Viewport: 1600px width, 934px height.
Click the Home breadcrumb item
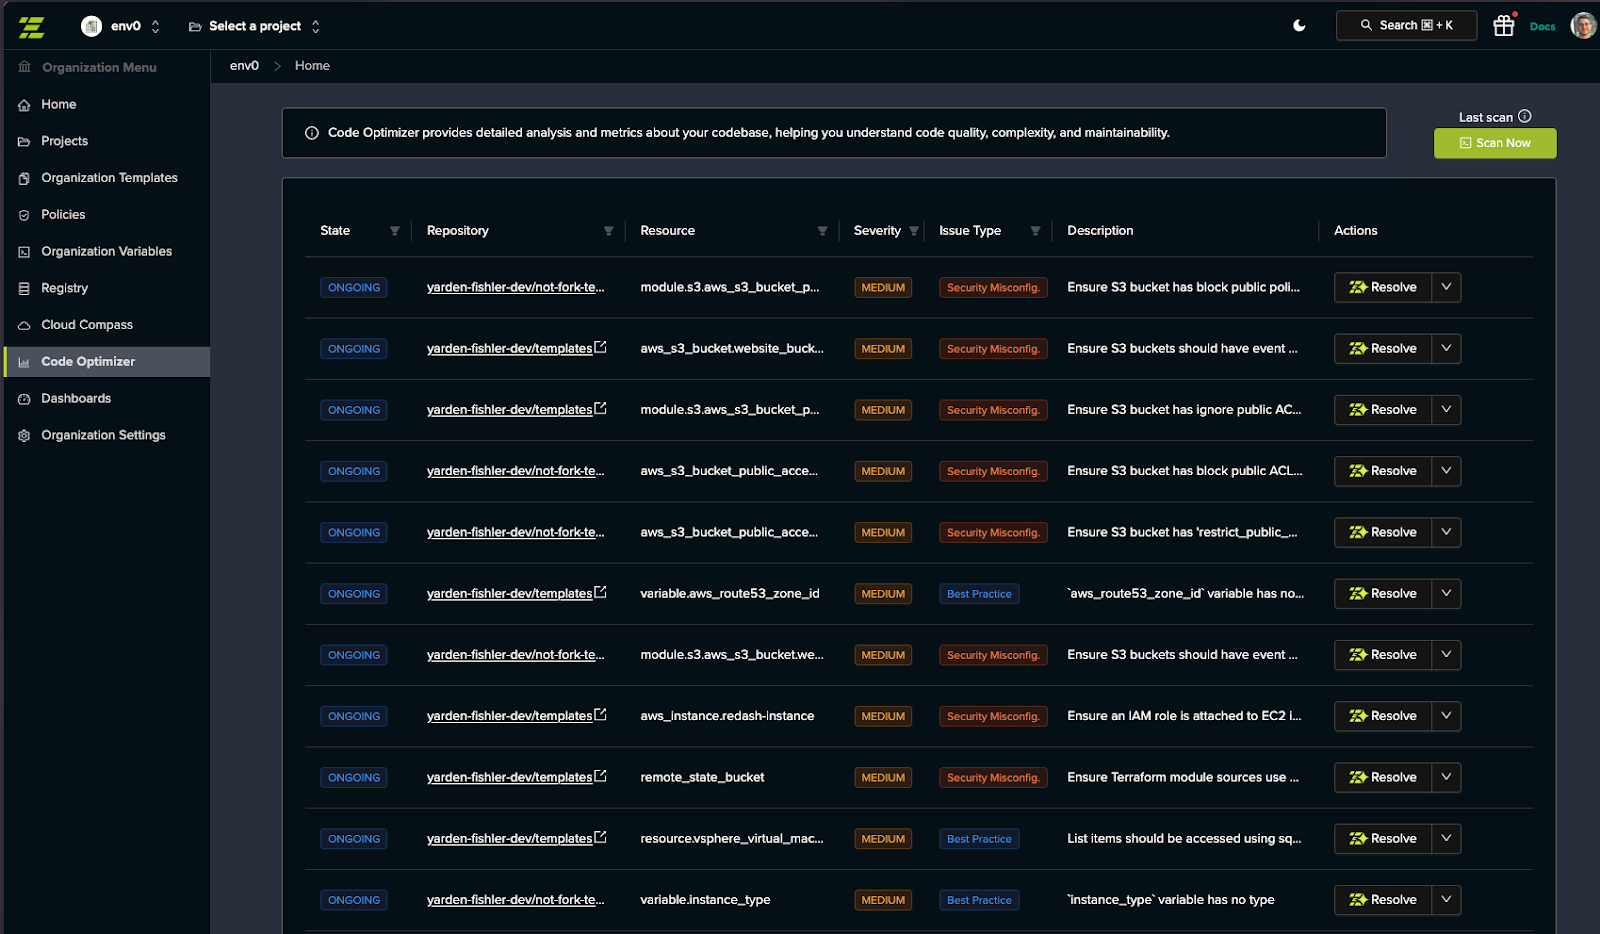pyautogui.click(x=312, y=65)
